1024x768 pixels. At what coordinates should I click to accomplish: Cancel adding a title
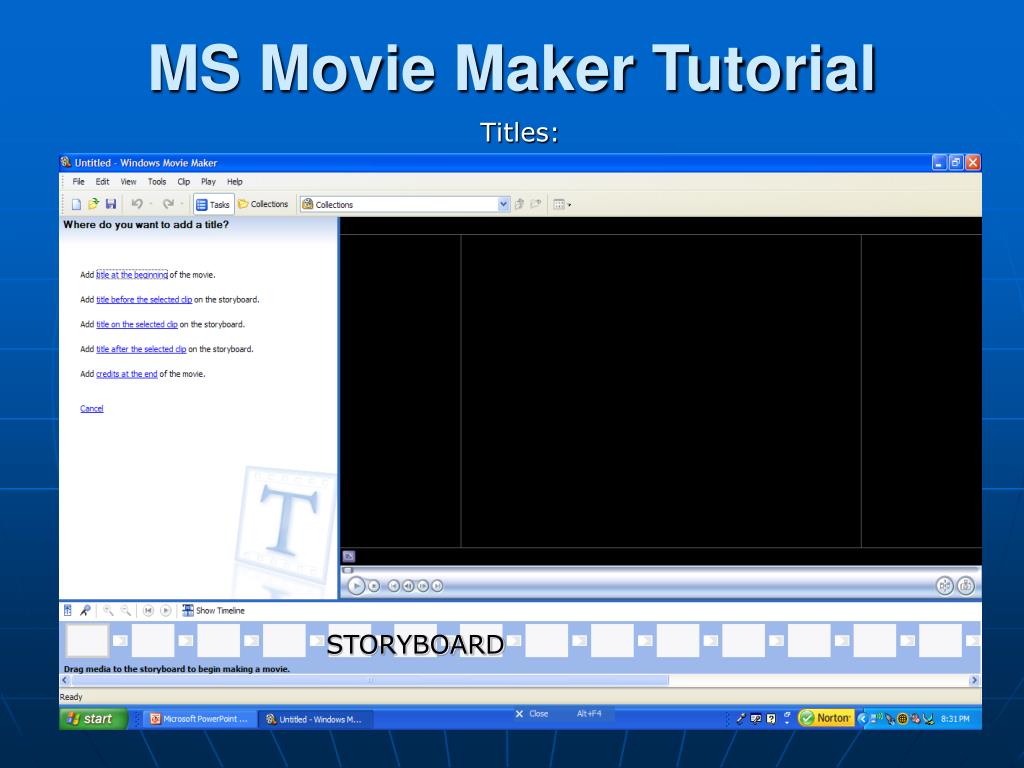point(91,409)
